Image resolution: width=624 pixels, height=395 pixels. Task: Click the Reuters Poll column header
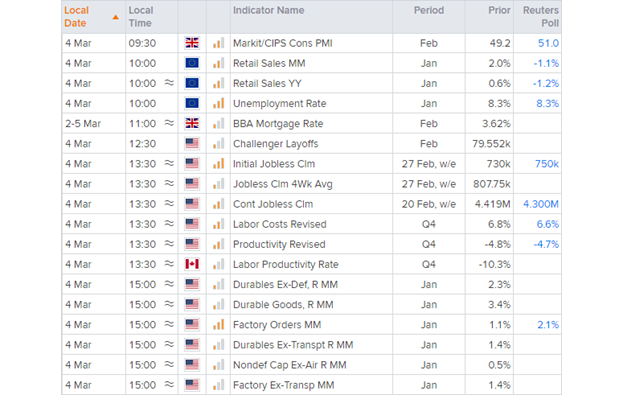coord(541,17)
